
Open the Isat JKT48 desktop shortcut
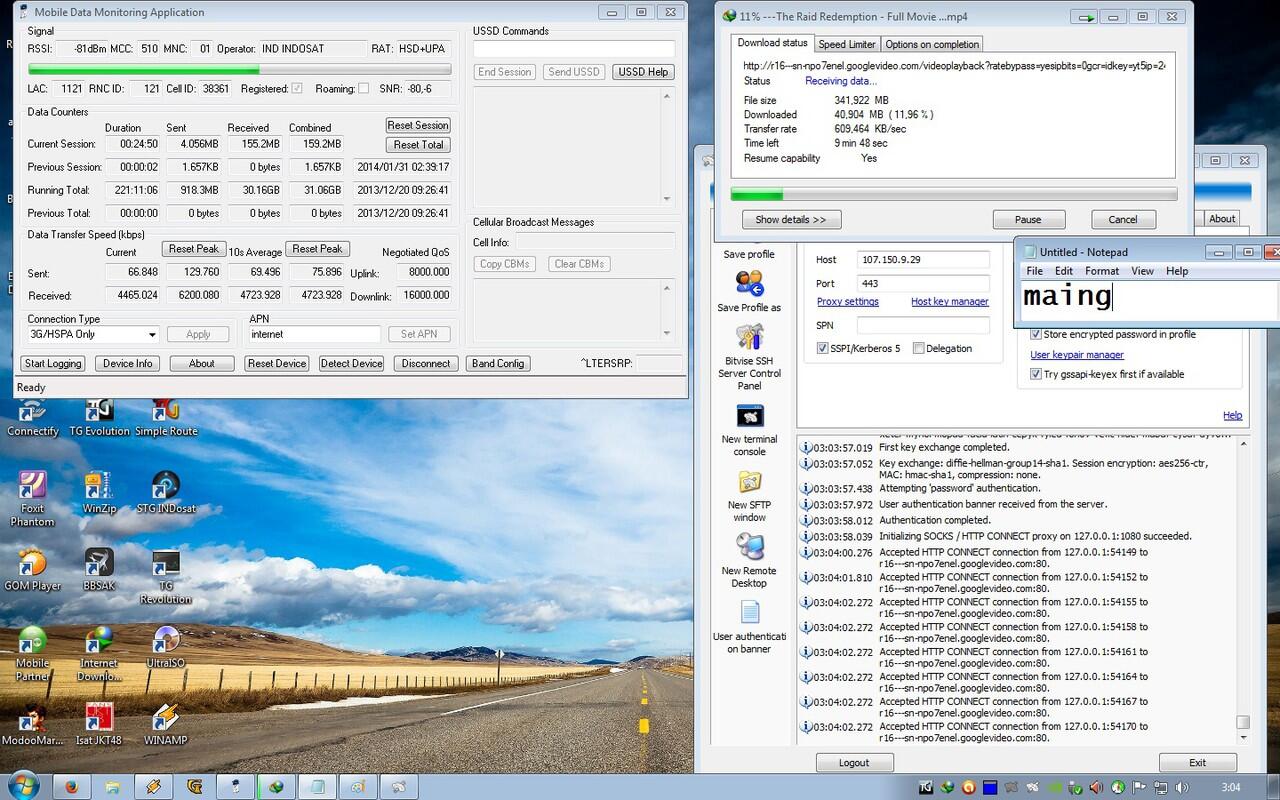click(x=99, y=725)
